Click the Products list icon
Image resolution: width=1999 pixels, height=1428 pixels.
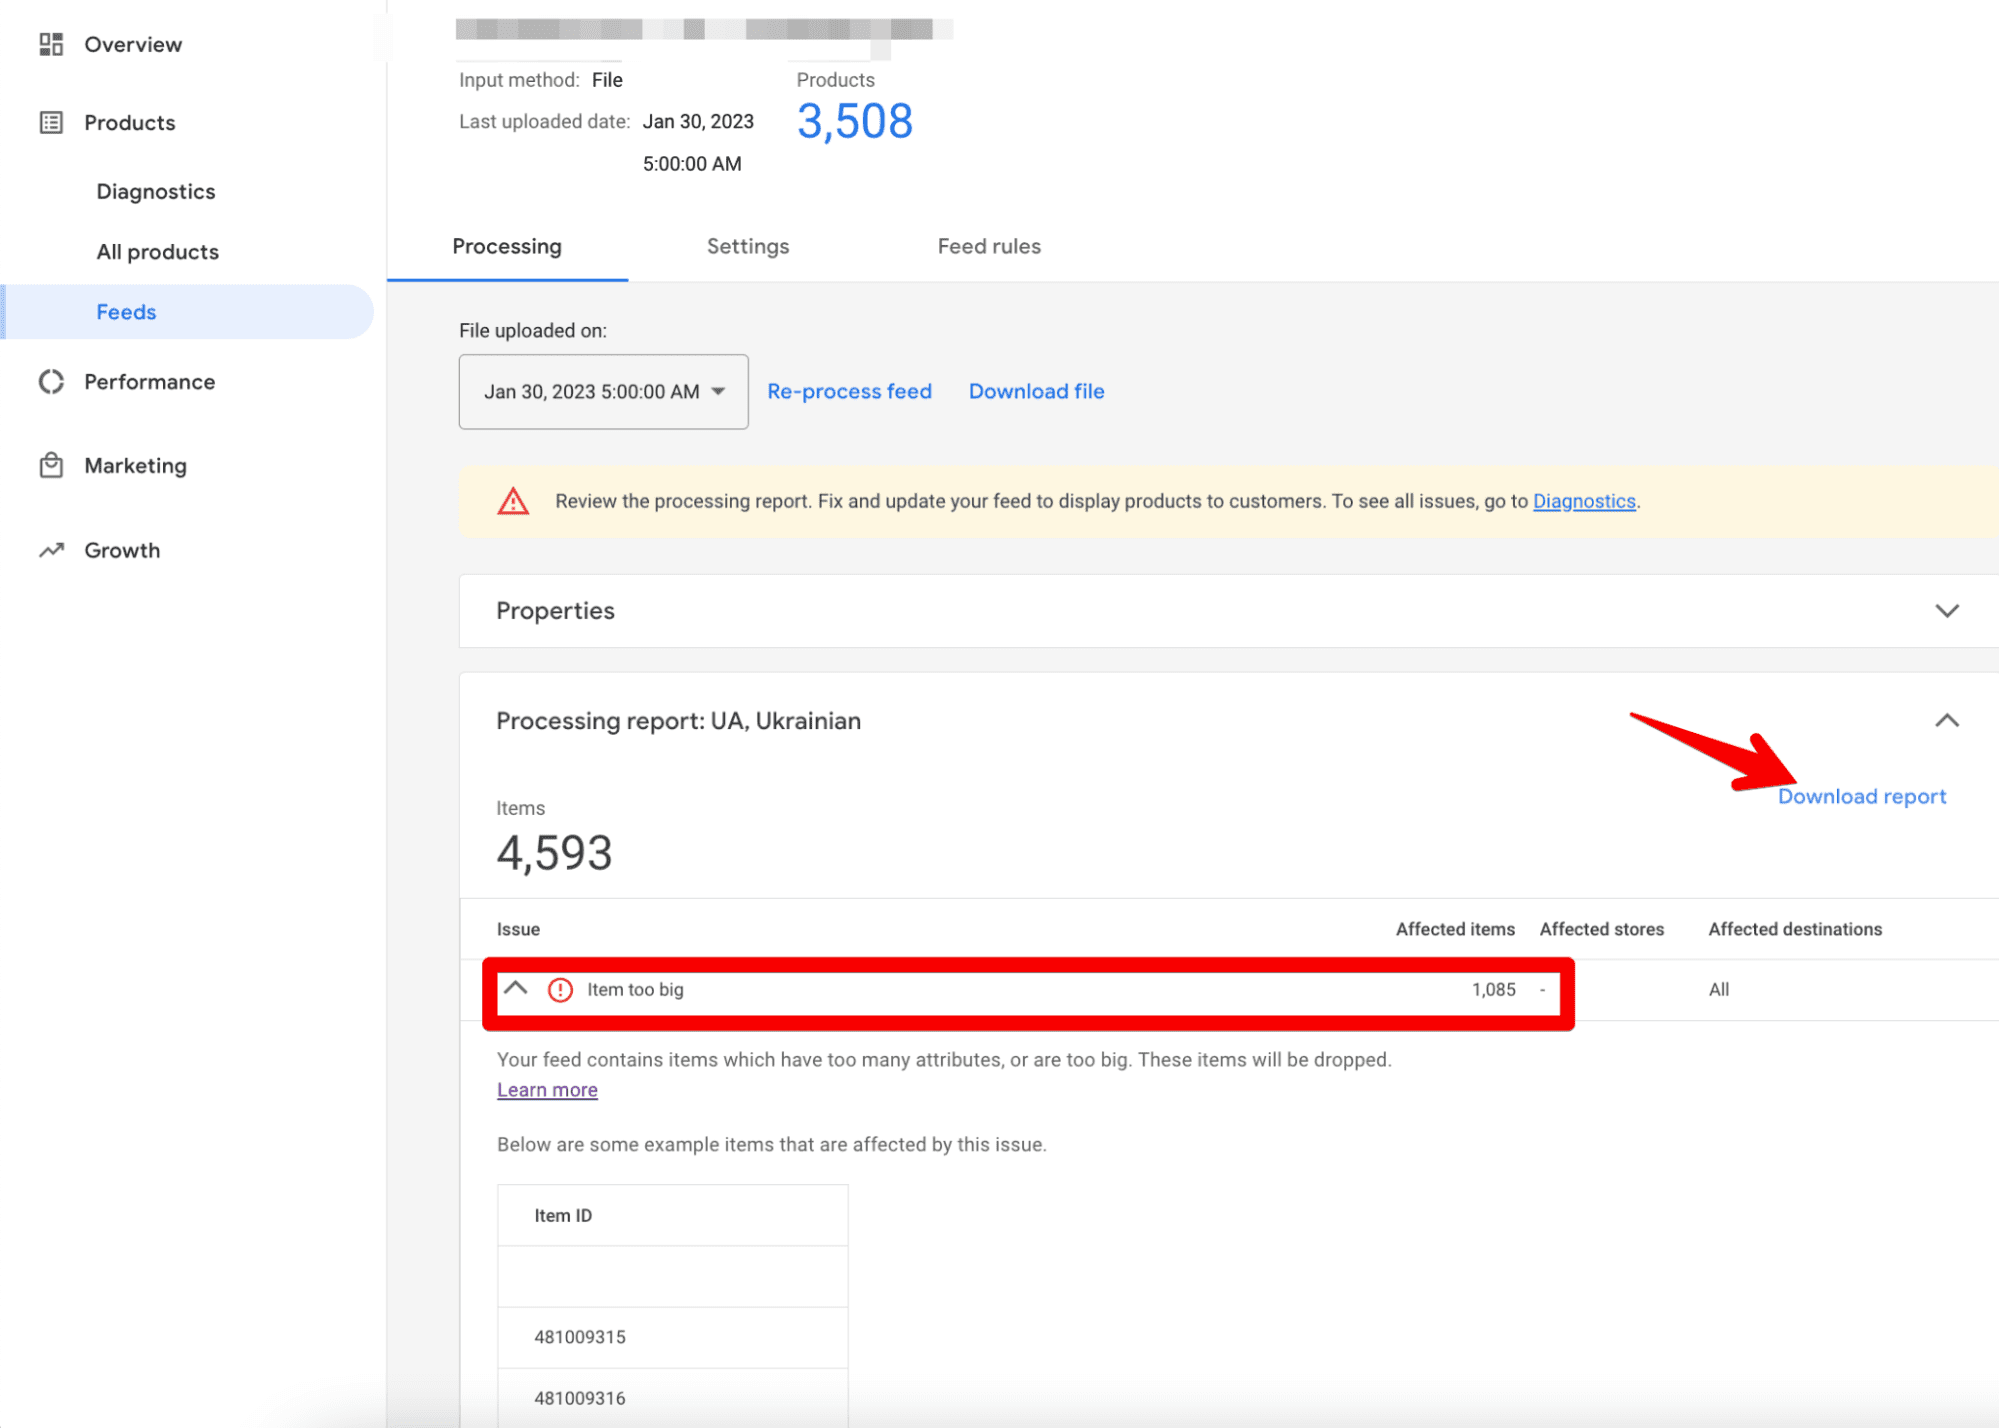coord(51,123)
